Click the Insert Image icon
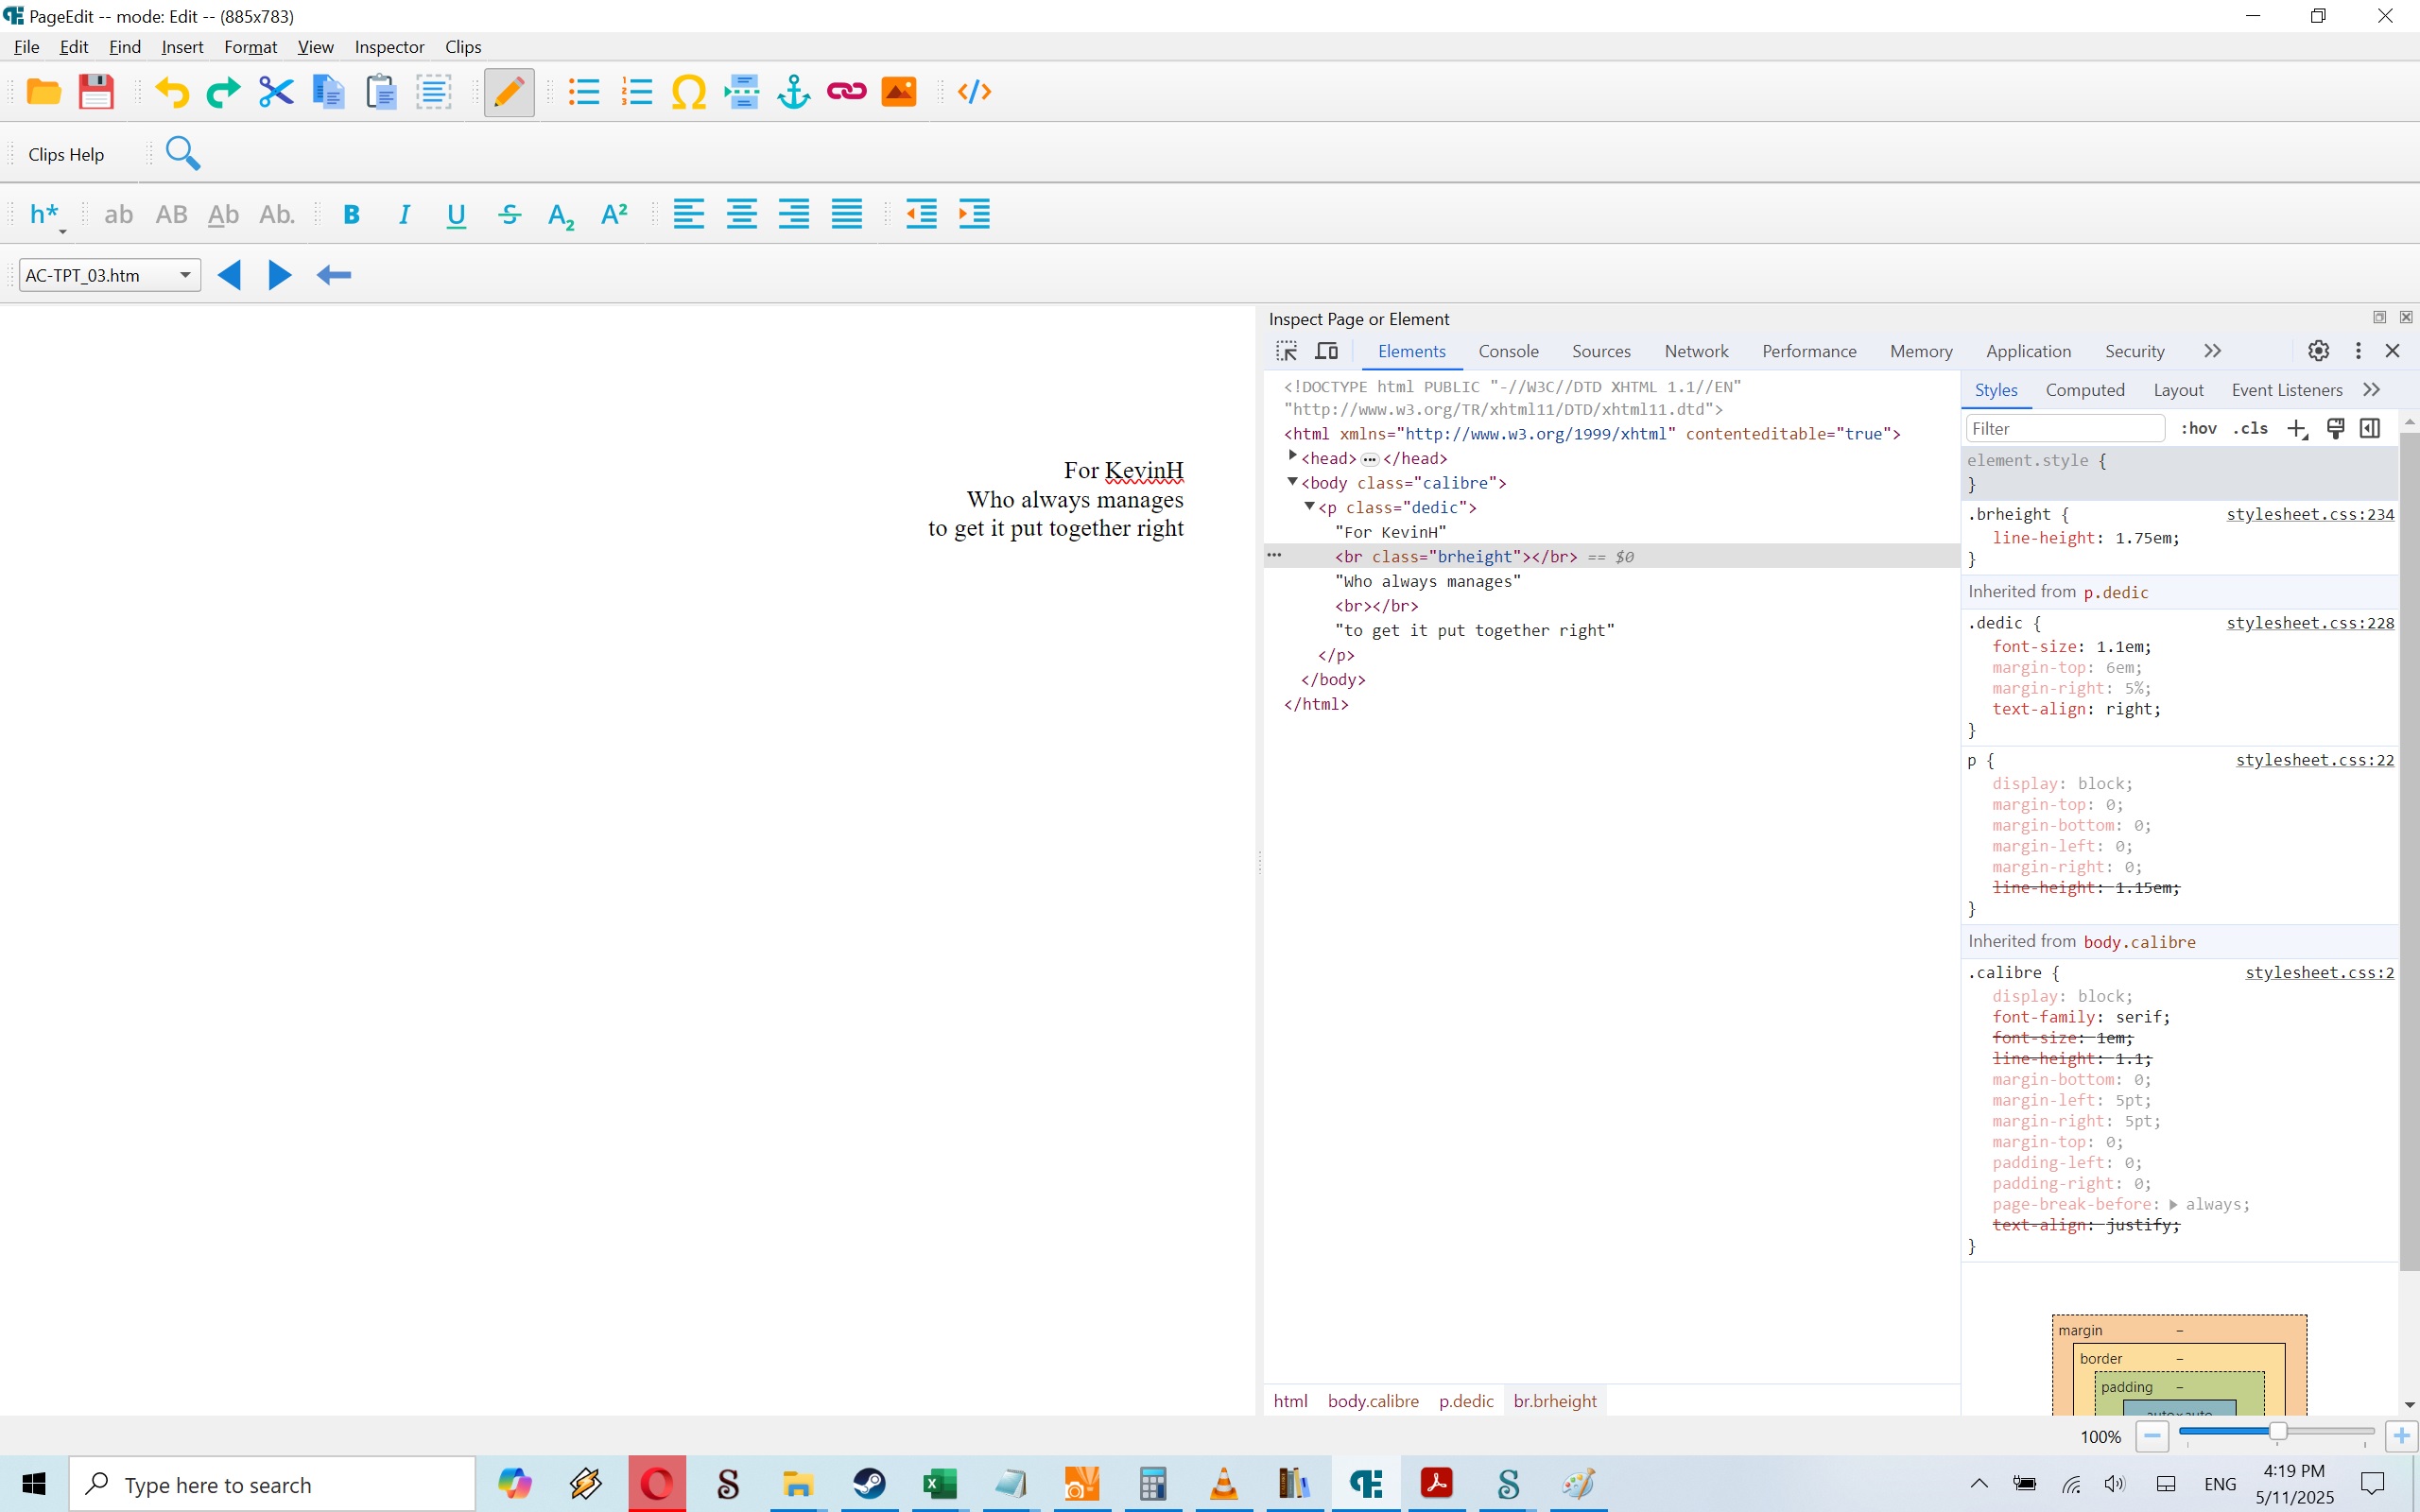The image size is (2420, 1512). 898,92
